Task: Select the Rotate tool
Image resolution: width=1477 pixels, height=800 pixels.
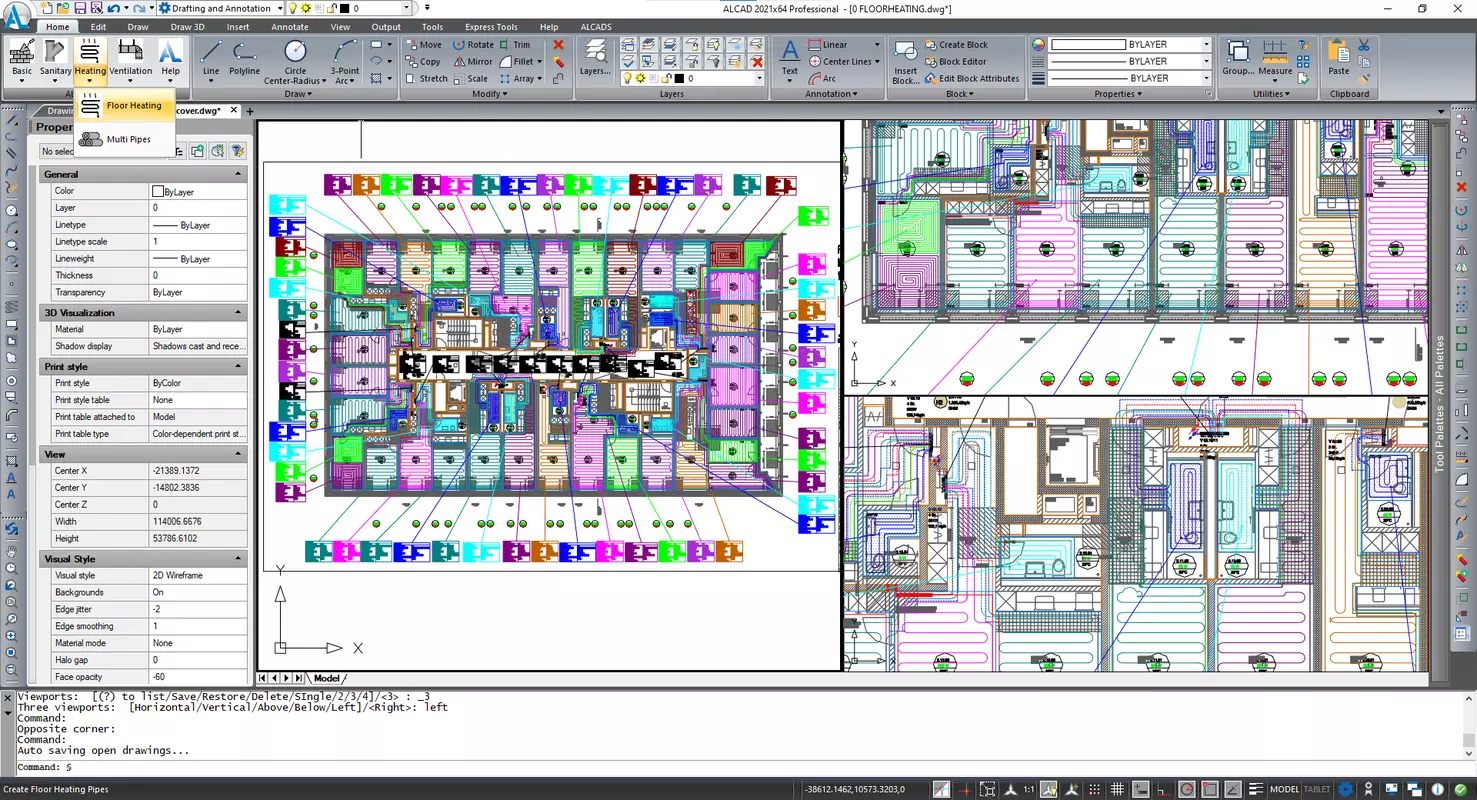Action: coord(472,44)
